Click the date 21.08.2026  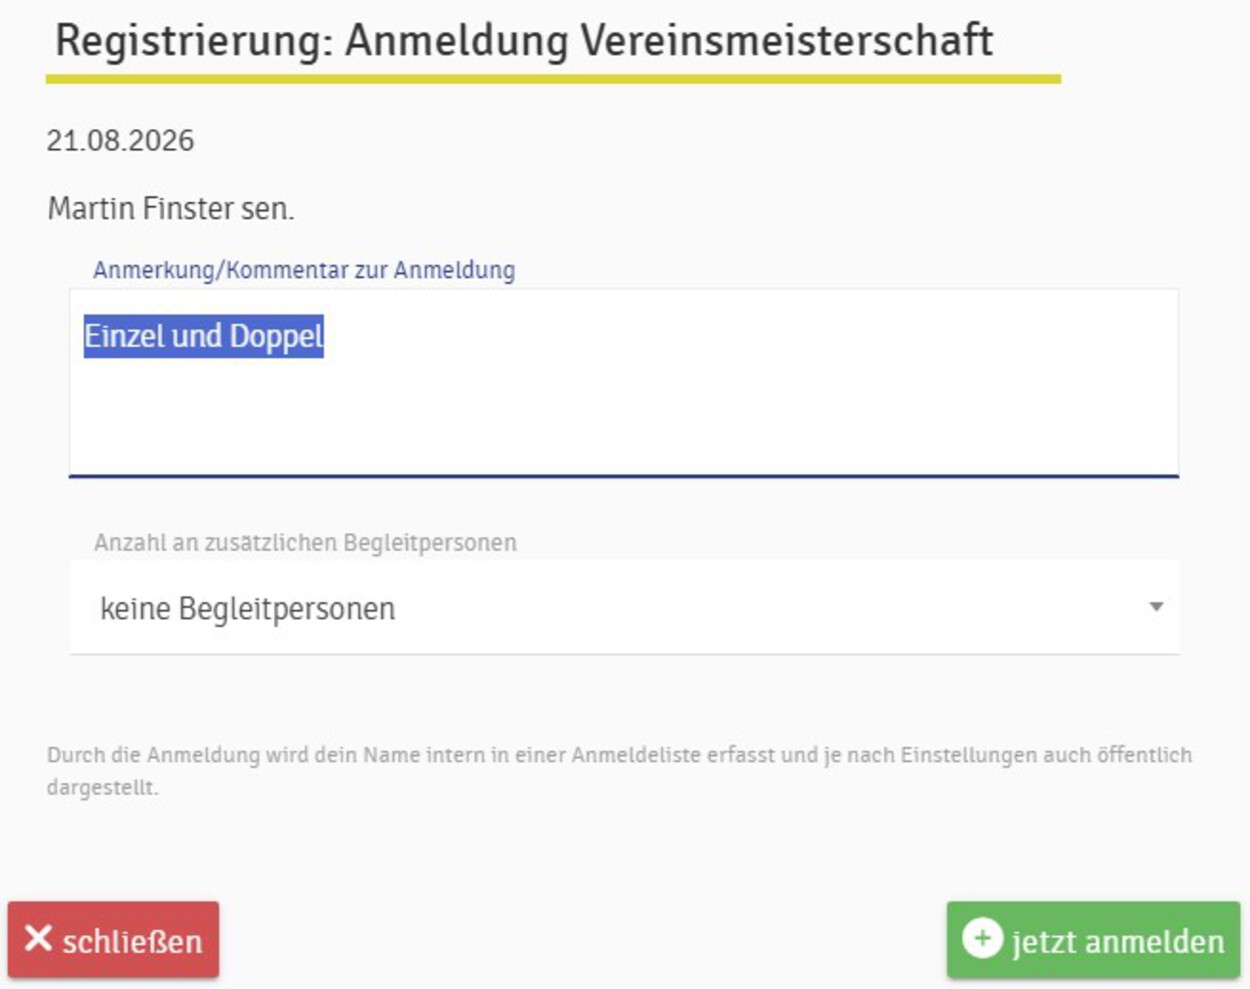click(120, 141)
